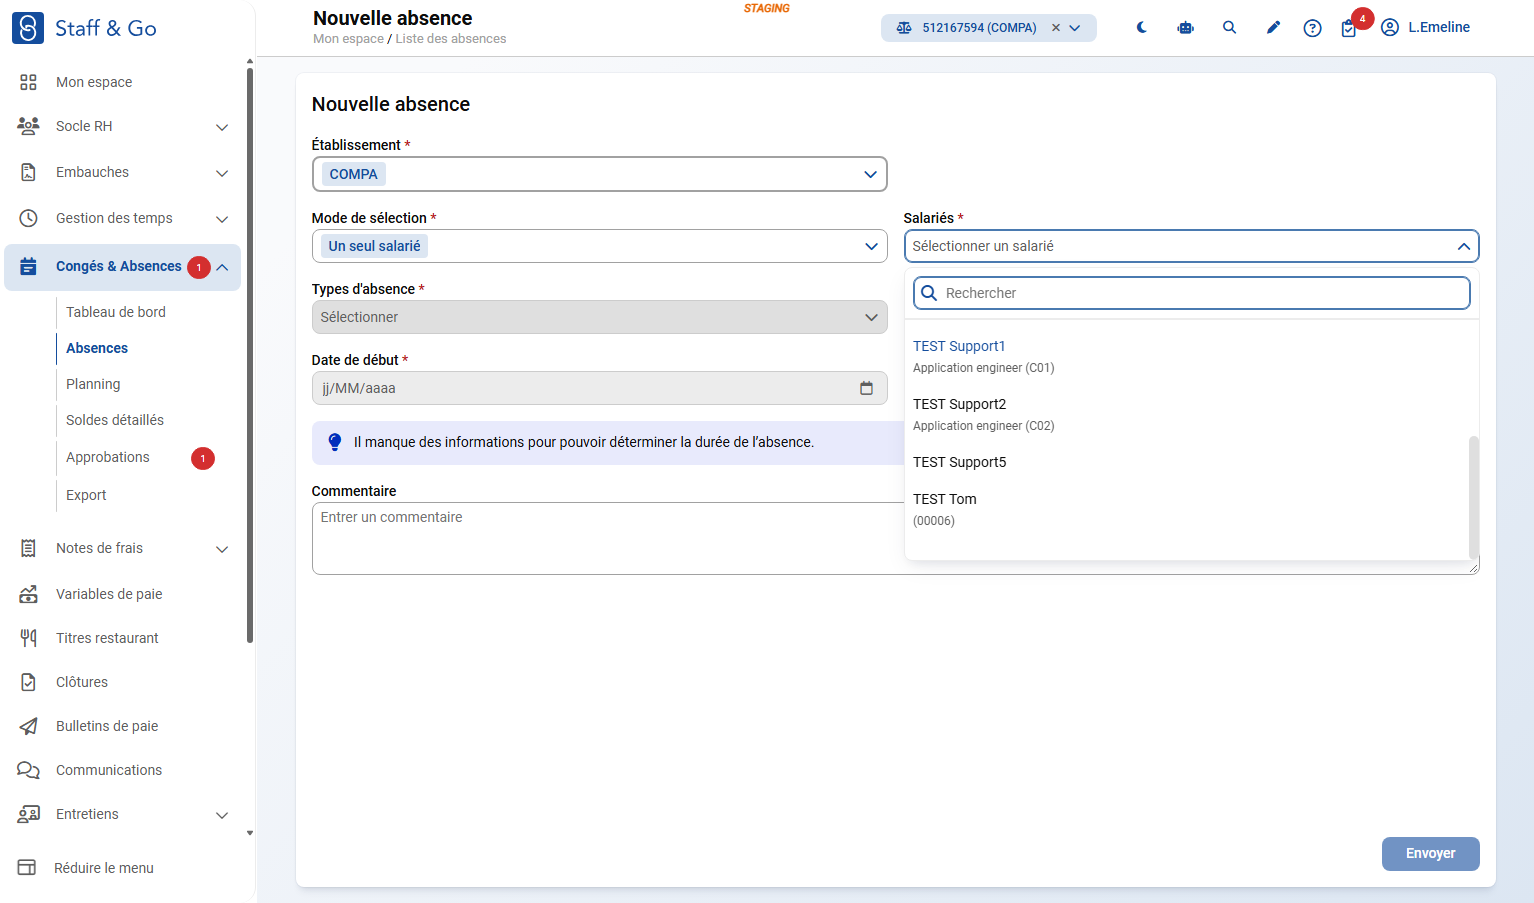The height and width of the screenshot is (903, 1534).
Task: Follow the Mon espace breadcrumb link
Action: point(348,39)
